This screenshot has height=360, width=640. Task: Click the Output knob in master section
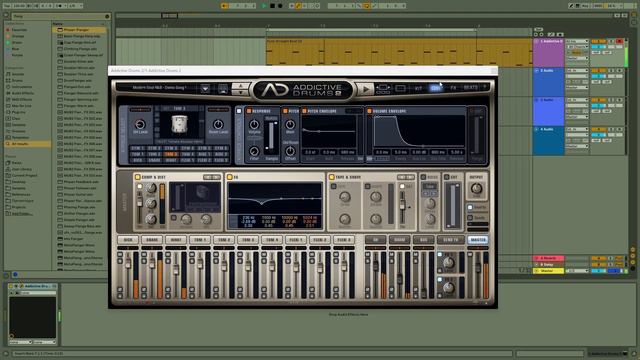tap(476, 188)
